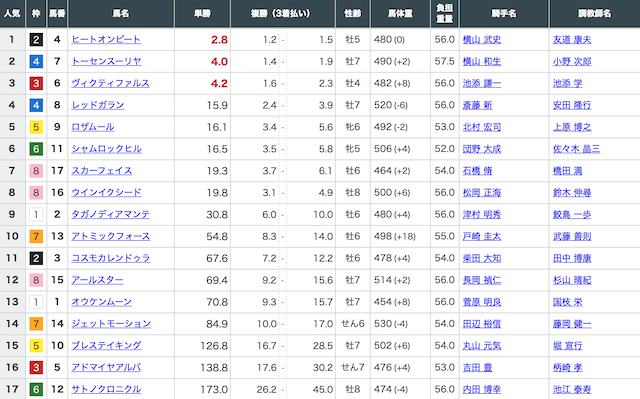Click the red win odds 4.0

pos(219,62)
